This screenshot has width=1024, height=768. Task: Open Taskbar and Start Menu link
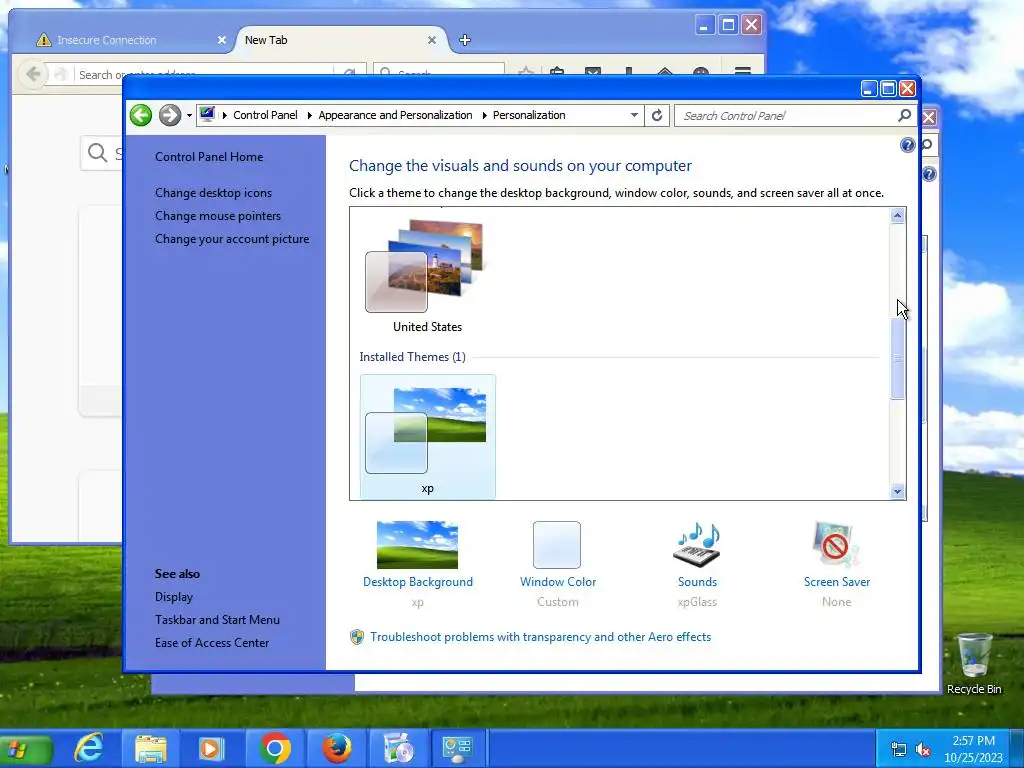pos(217,620)
